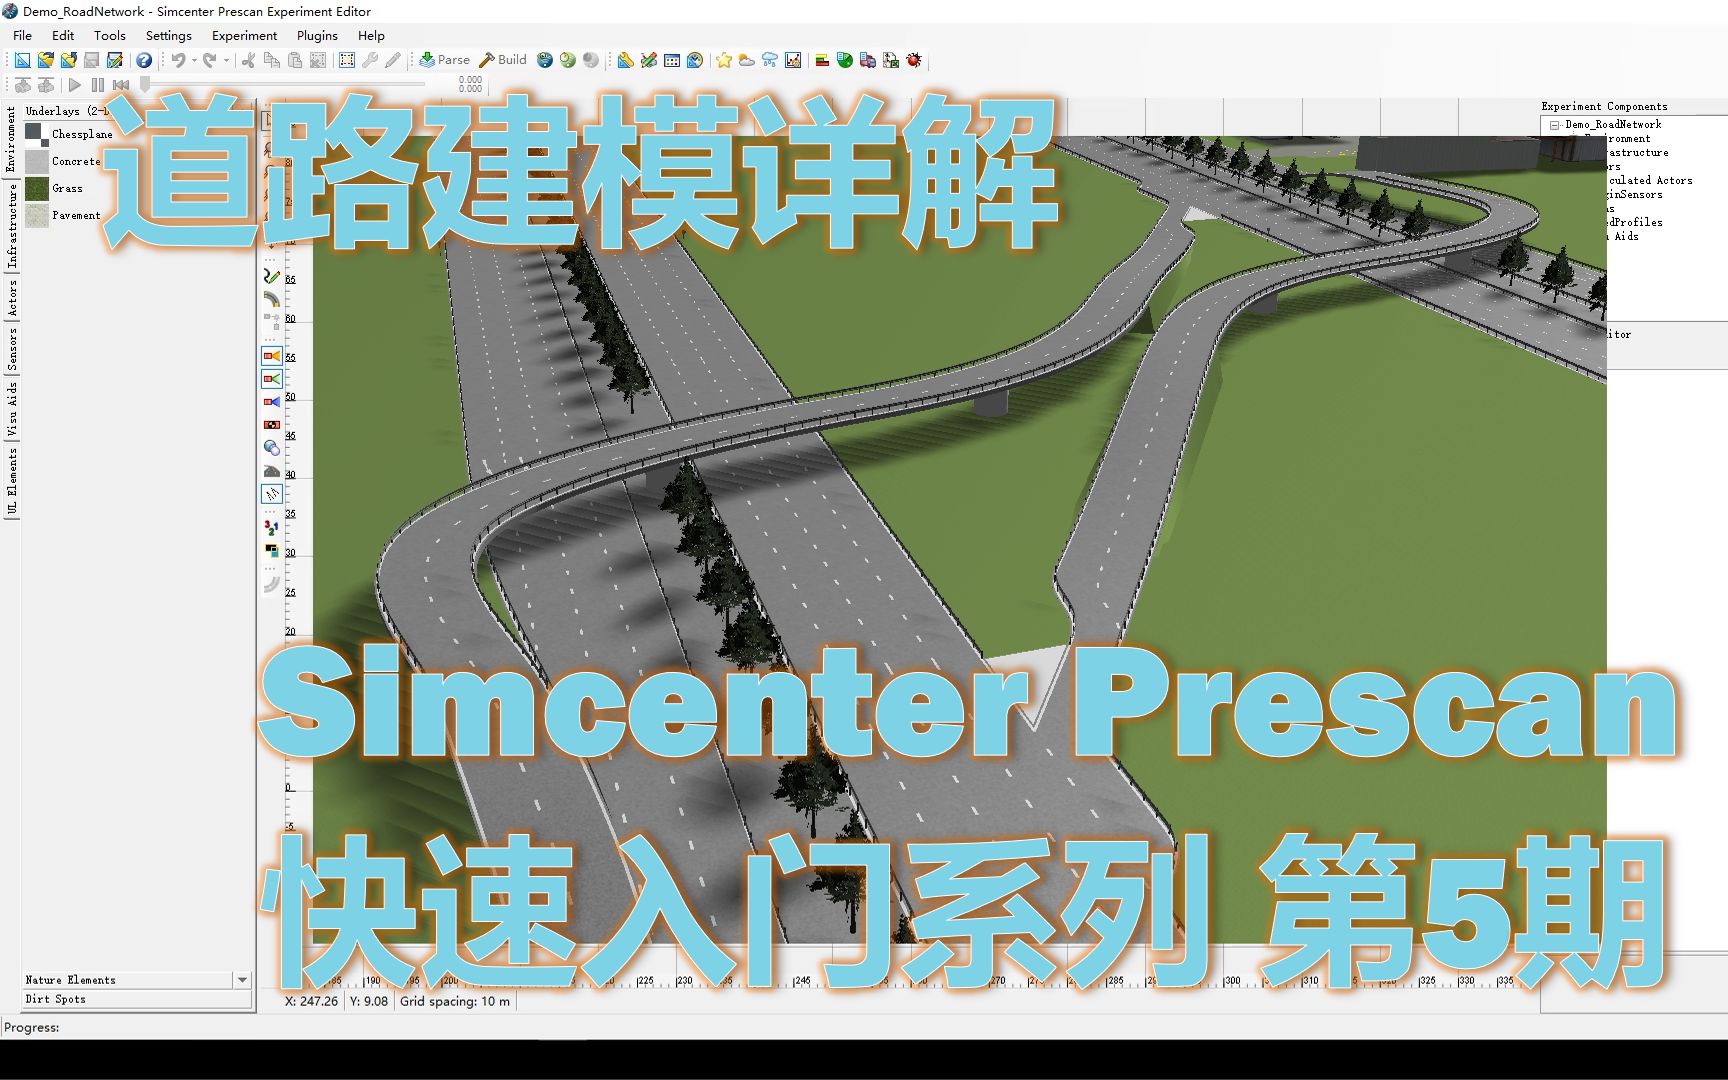This screenshot has height=1080, width=1728.
Task: Open the Undo history dropdown arrow
Action: pyautogui.click(x=194, y=60)
